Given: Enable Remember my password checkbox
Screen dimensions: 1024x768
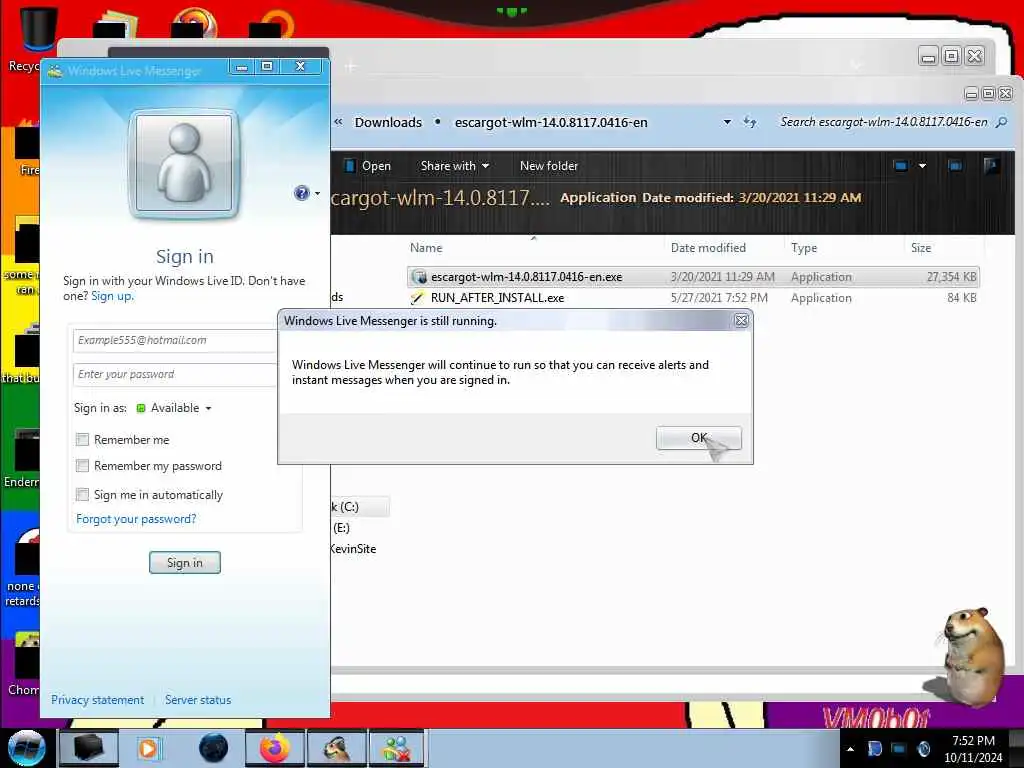Looking at the screenshot, I should [x=82, y=466].
